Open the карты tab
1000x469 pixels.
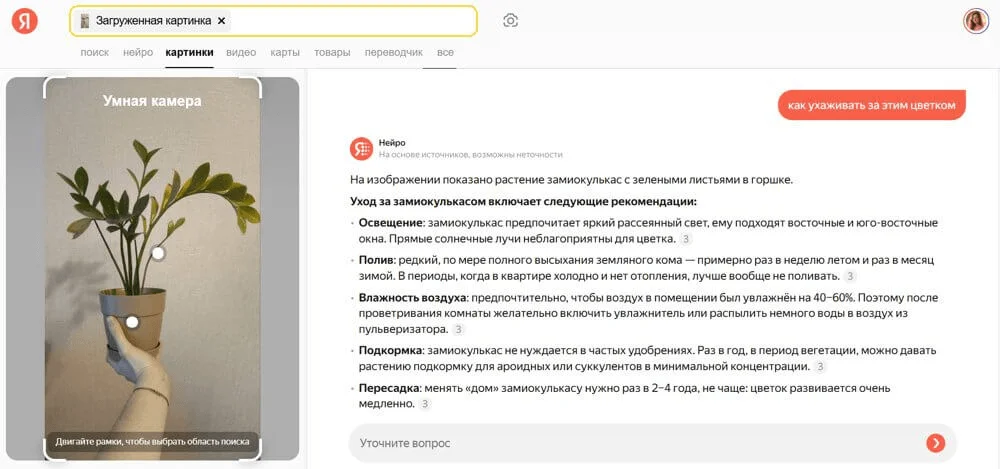point(285,52)
